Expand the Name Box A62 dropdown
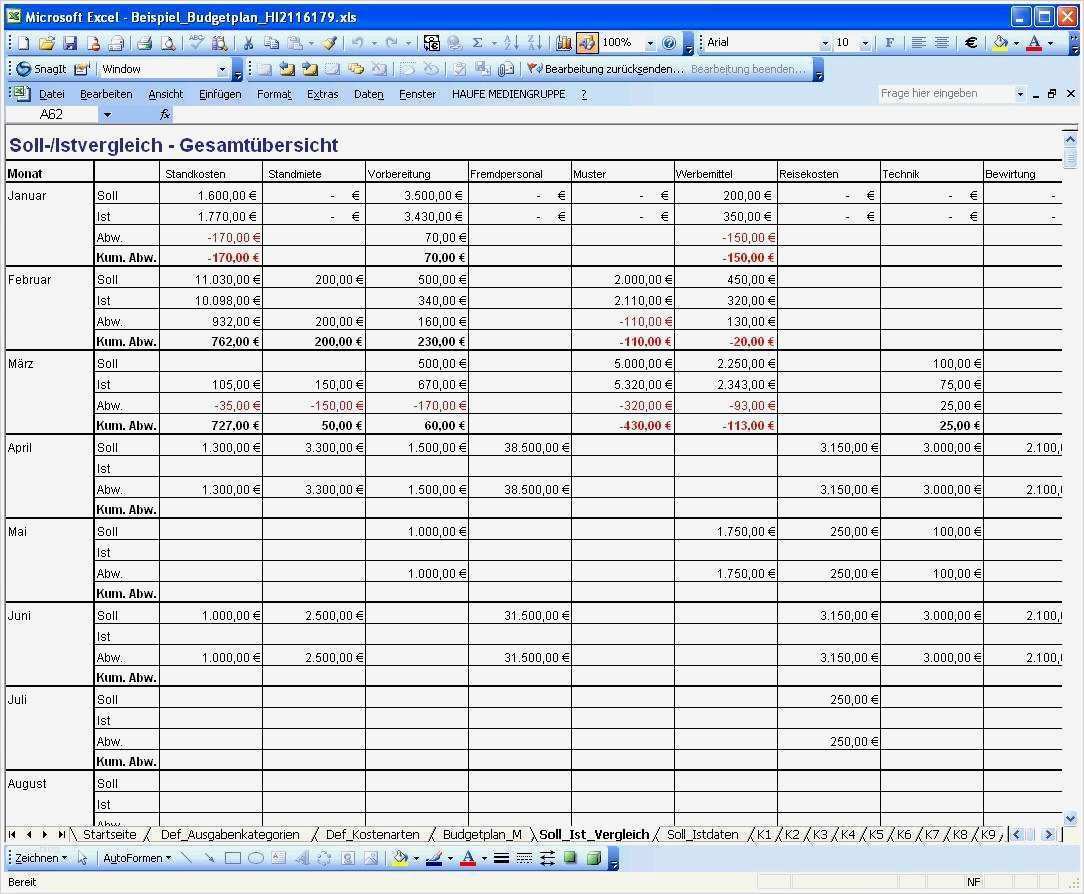Image resolution: width=1084 pixels, height=894 pixels. [x=107, y=115]
